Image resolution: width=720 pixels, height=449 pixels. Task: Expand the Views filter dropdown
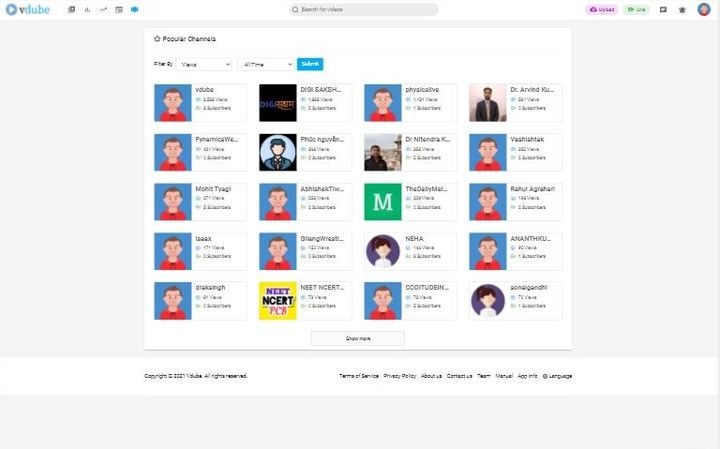pyautogui.click(x=204, y=64)
